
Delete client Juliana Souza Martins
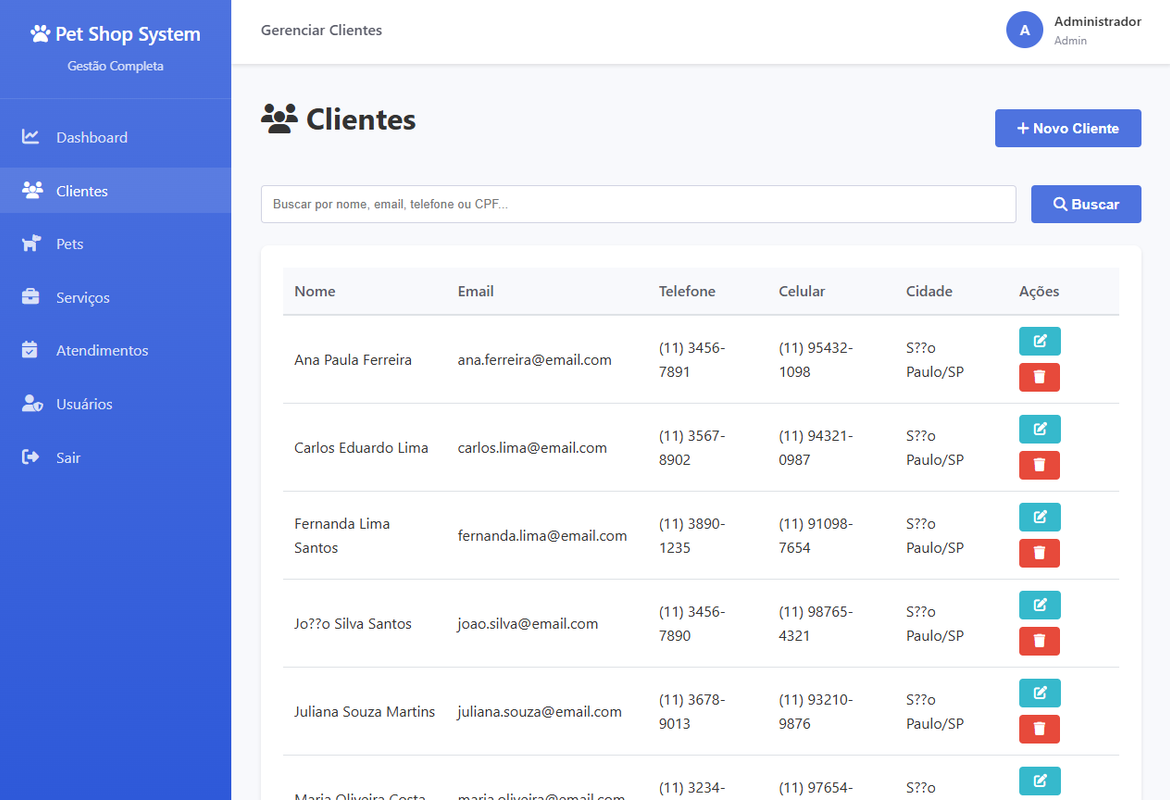click(1039, 729)
